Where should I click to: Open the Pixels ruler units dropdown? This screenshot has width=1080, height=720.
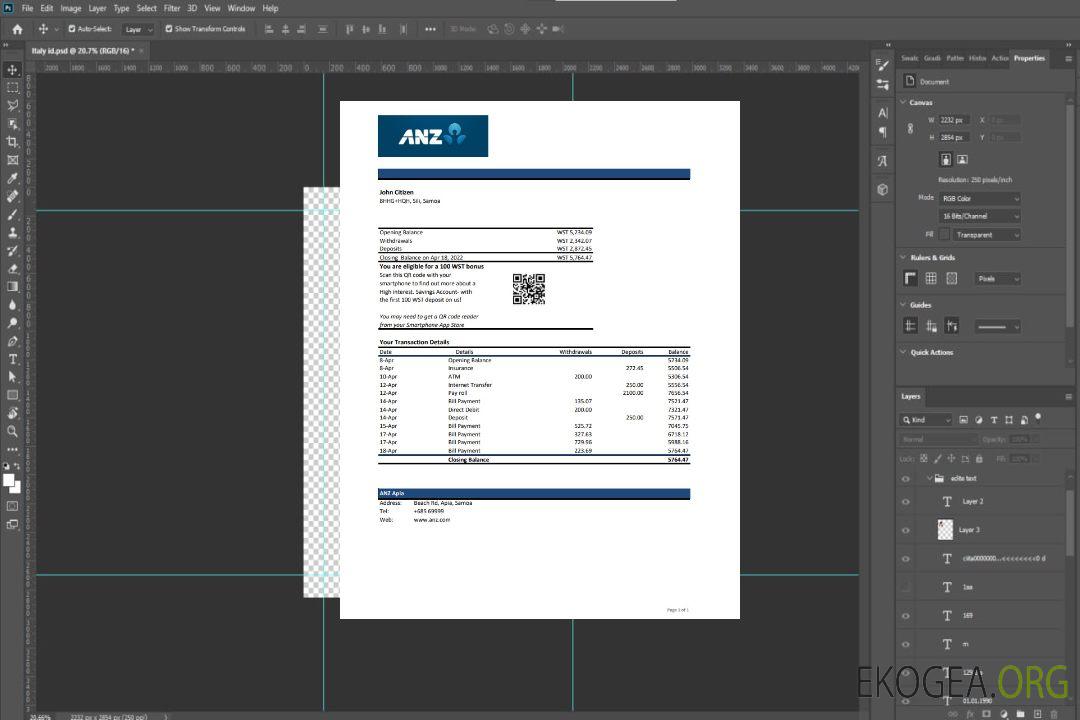pos(997,279)
